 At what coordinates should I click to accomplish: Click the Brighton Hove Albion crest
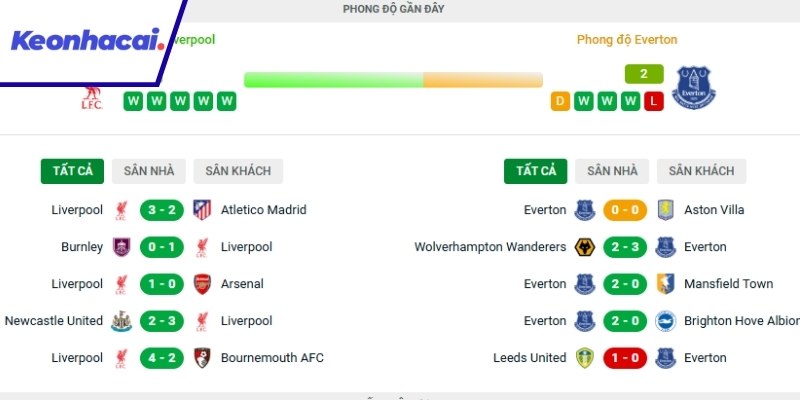point(666,321)
